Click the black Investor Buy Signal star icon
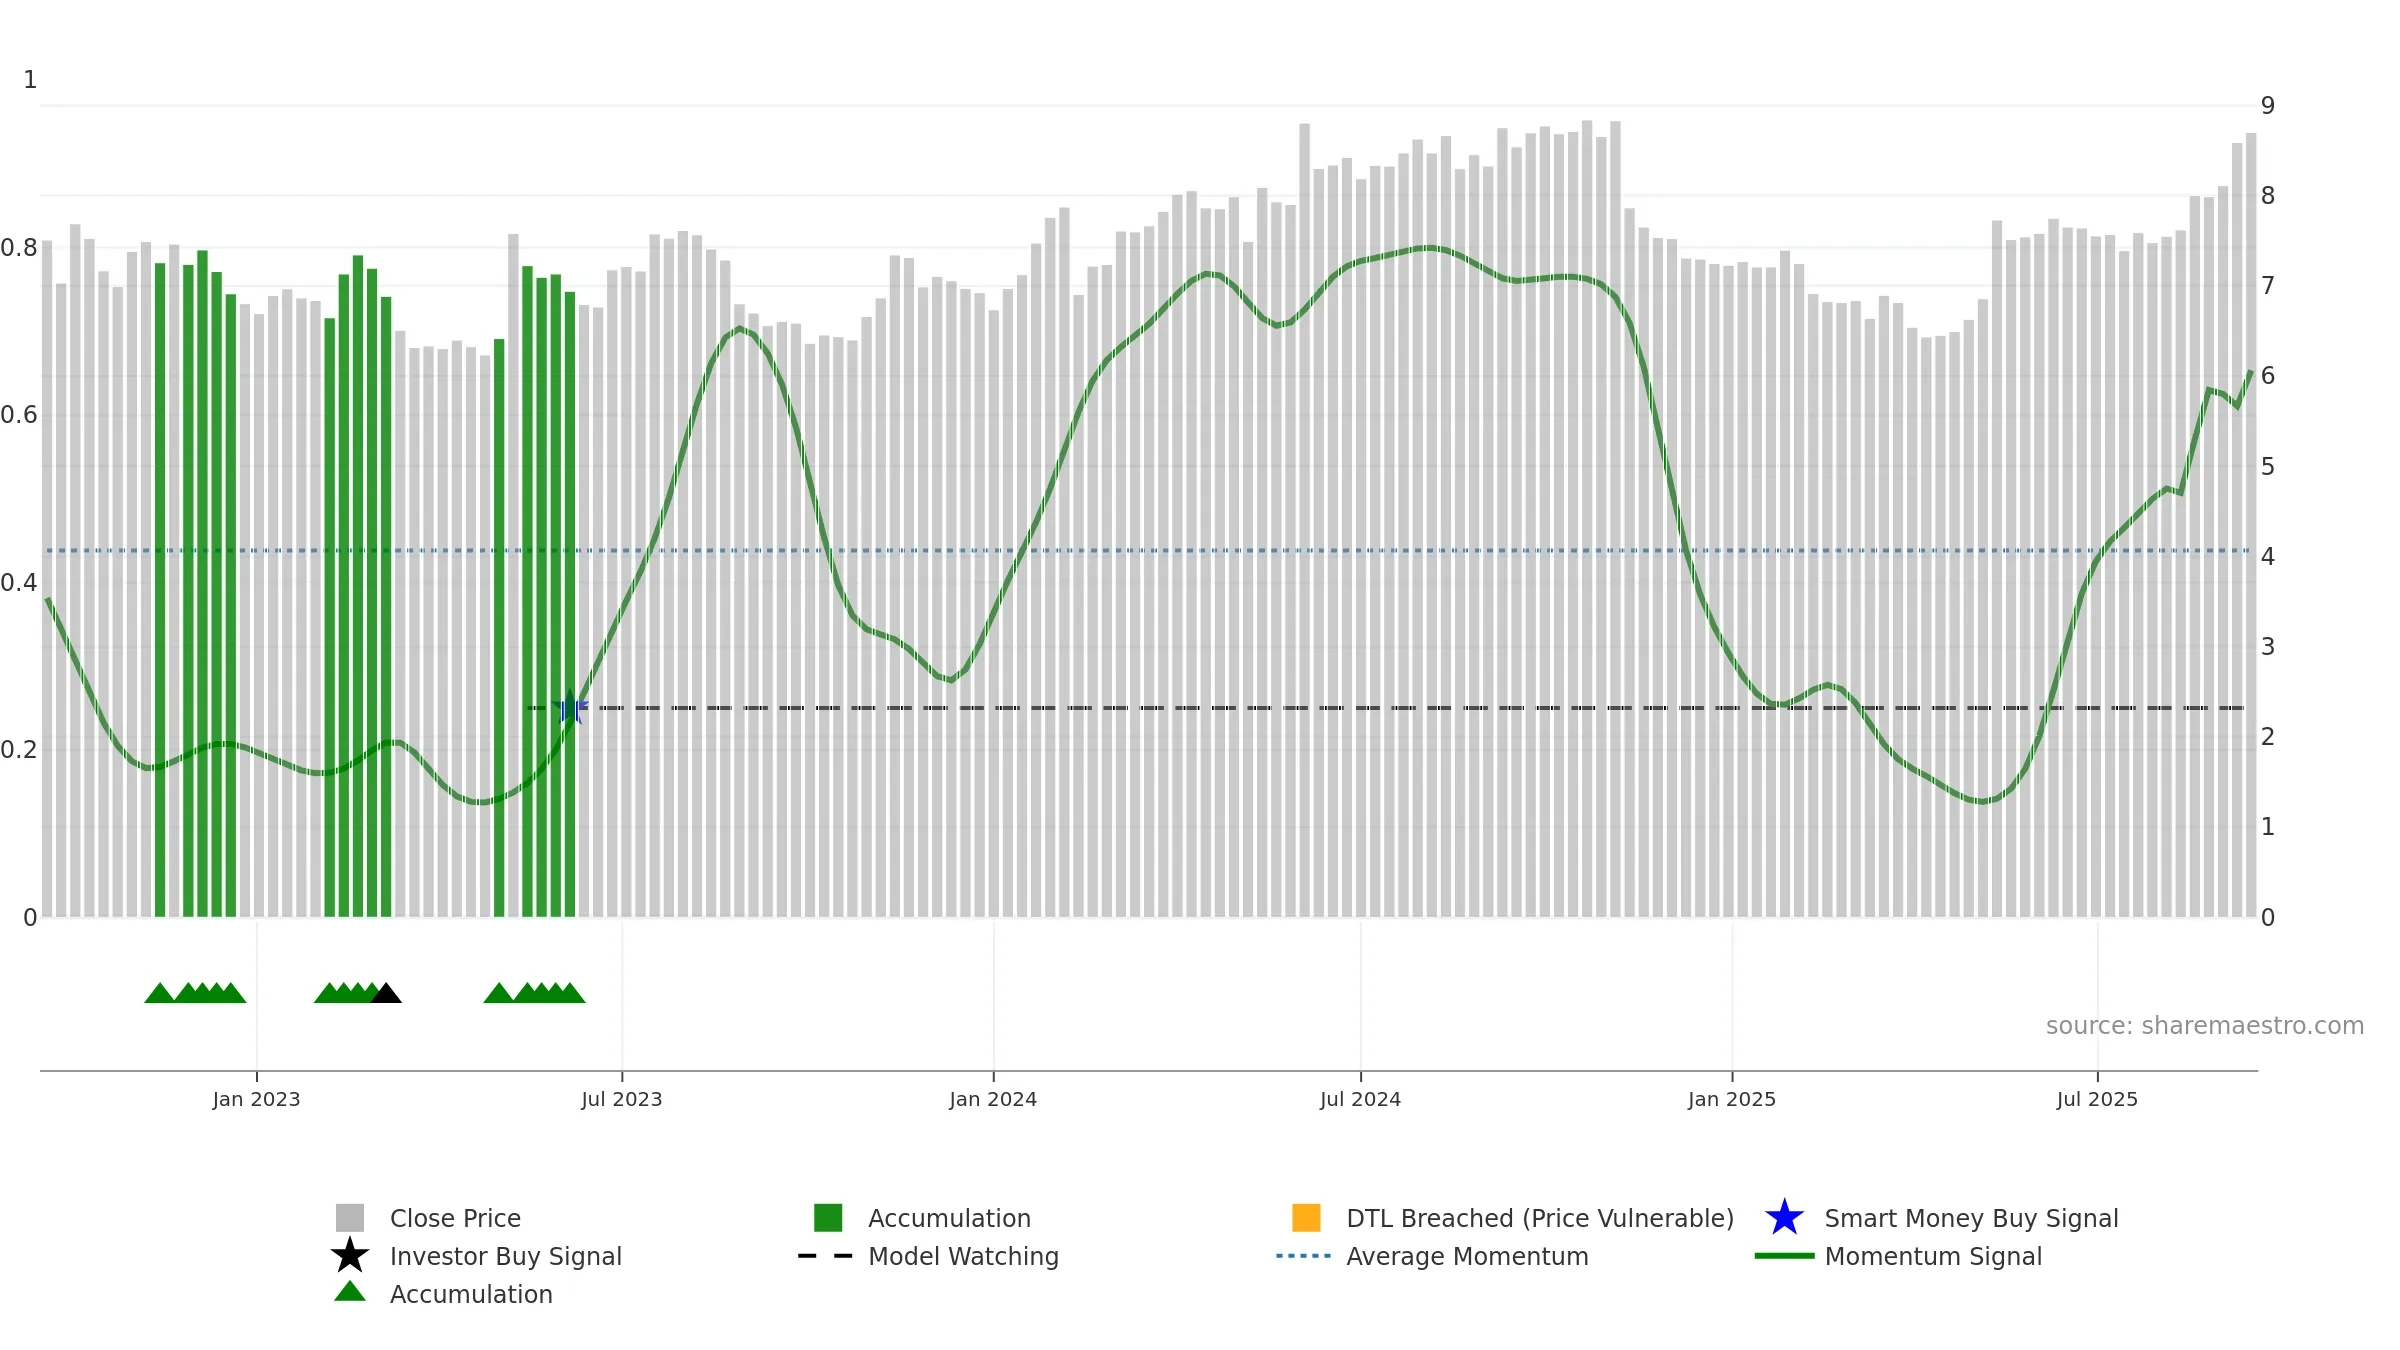Screen dimensions: 2400x1350 (349, 1256)
